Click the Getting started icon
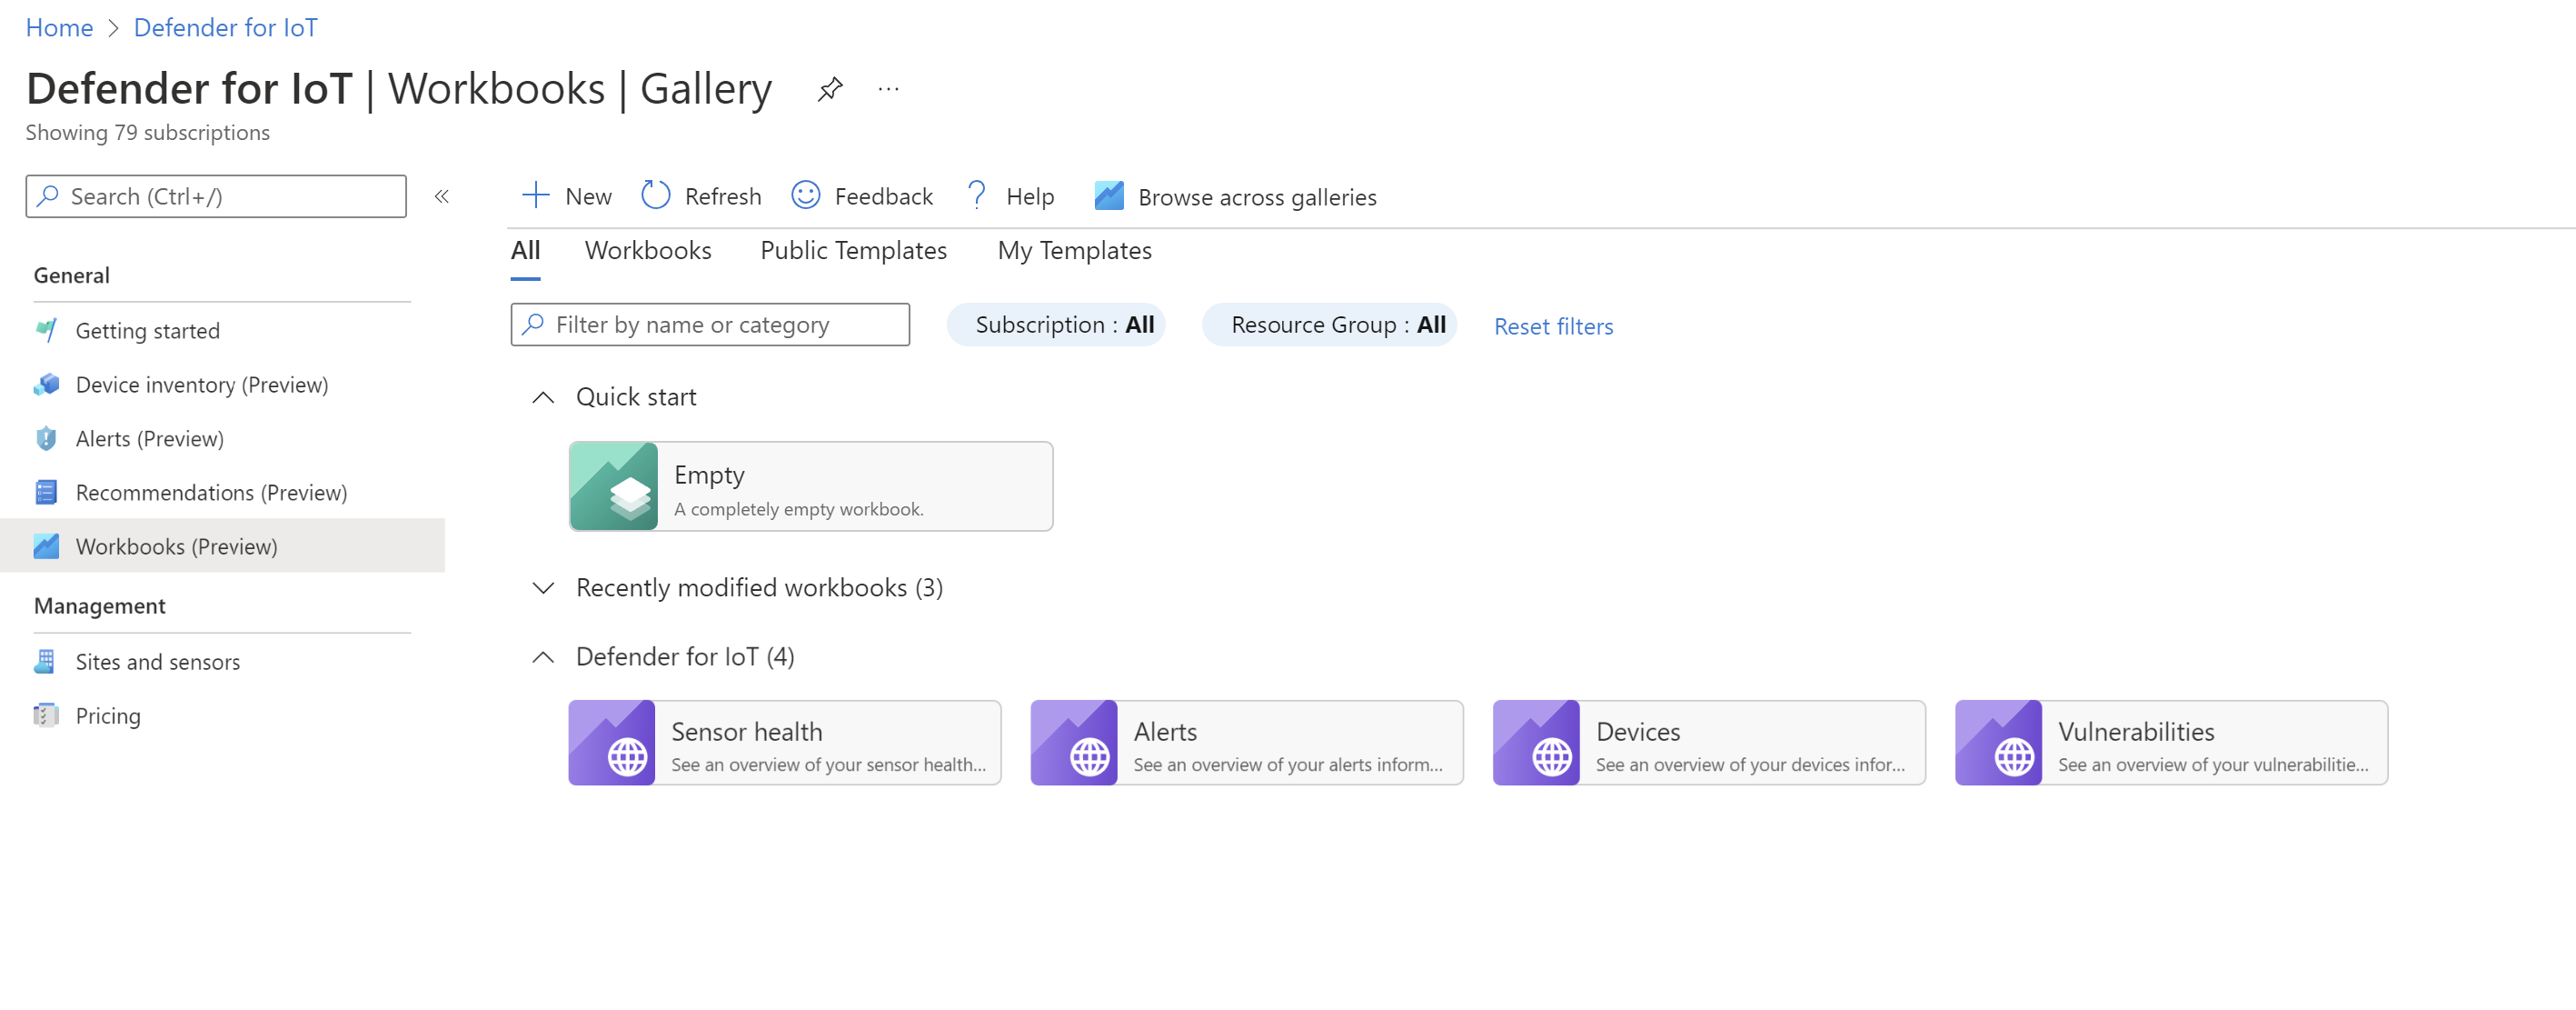2576x1010 pixels. pos(49,329)
